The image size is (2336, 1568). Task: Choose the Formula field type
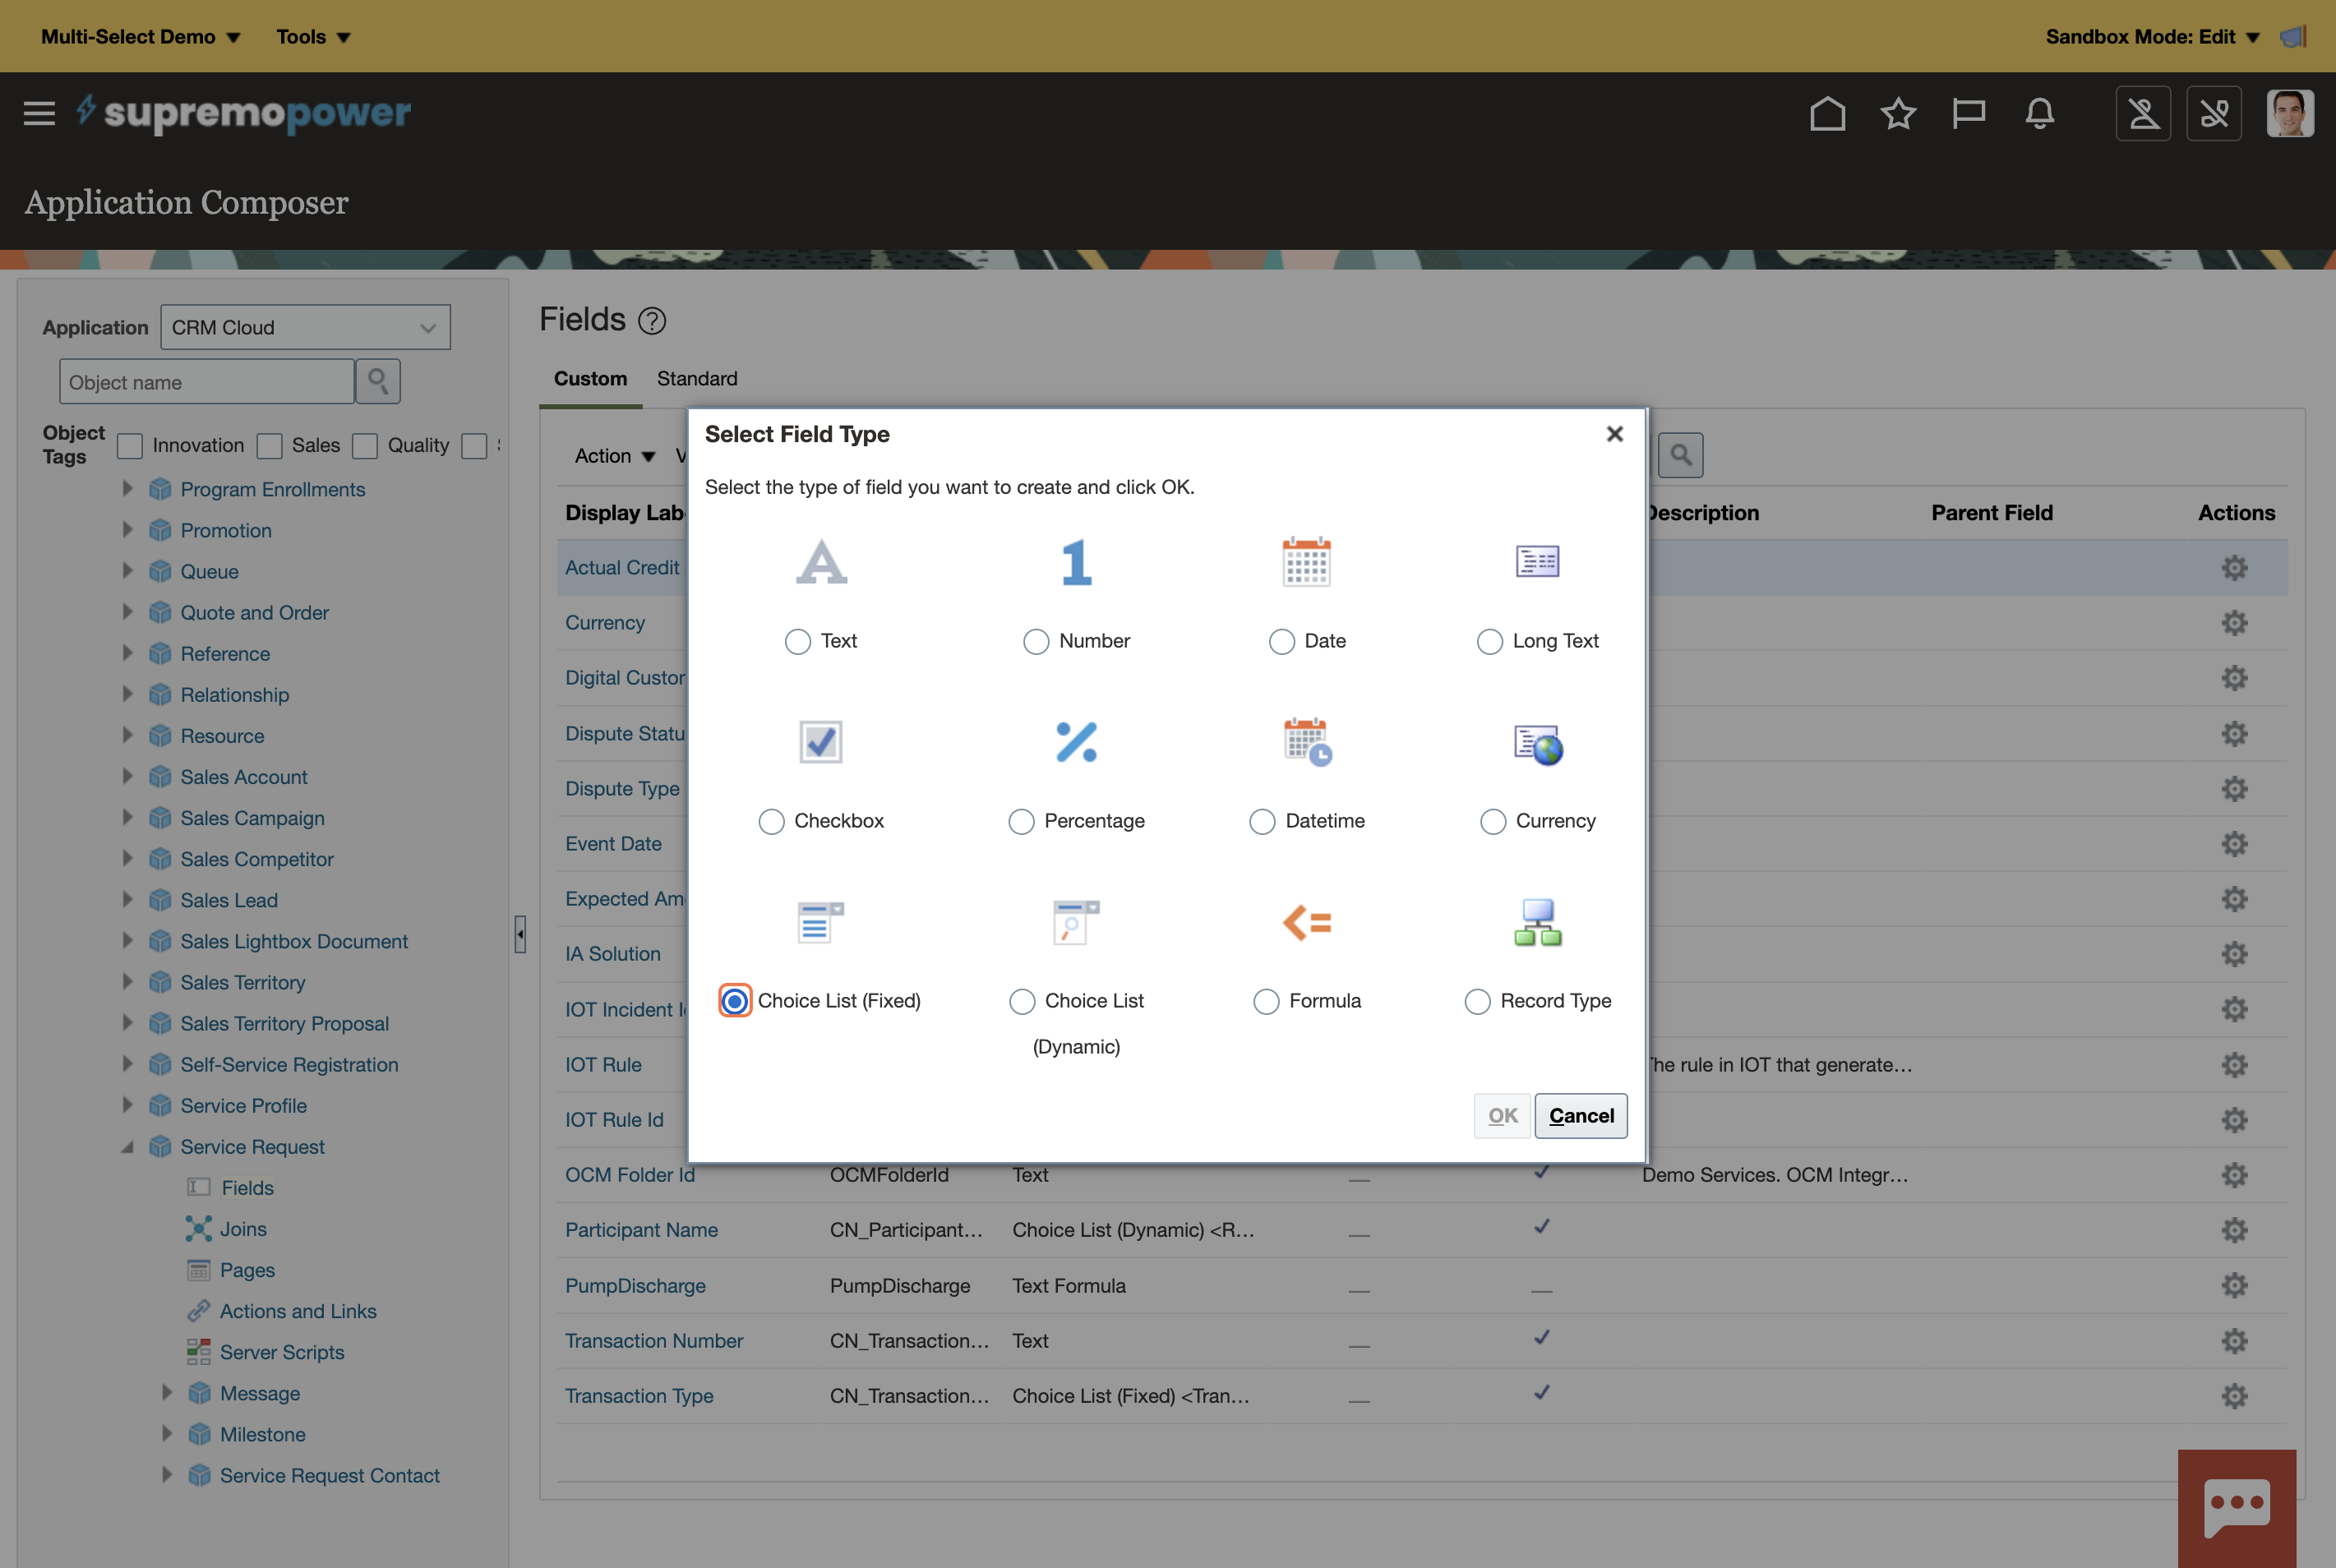(1266, 1001)
